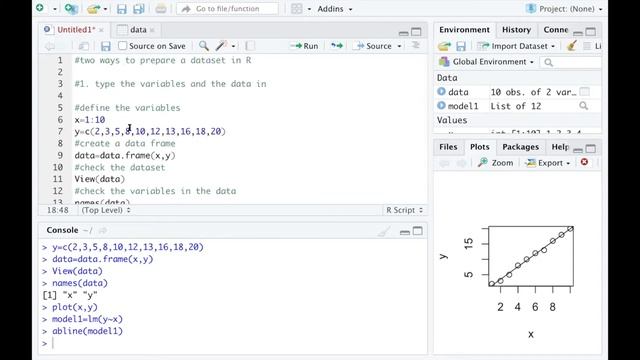Switch to the Files tab

pyautogui.click(x=448, y=147)
